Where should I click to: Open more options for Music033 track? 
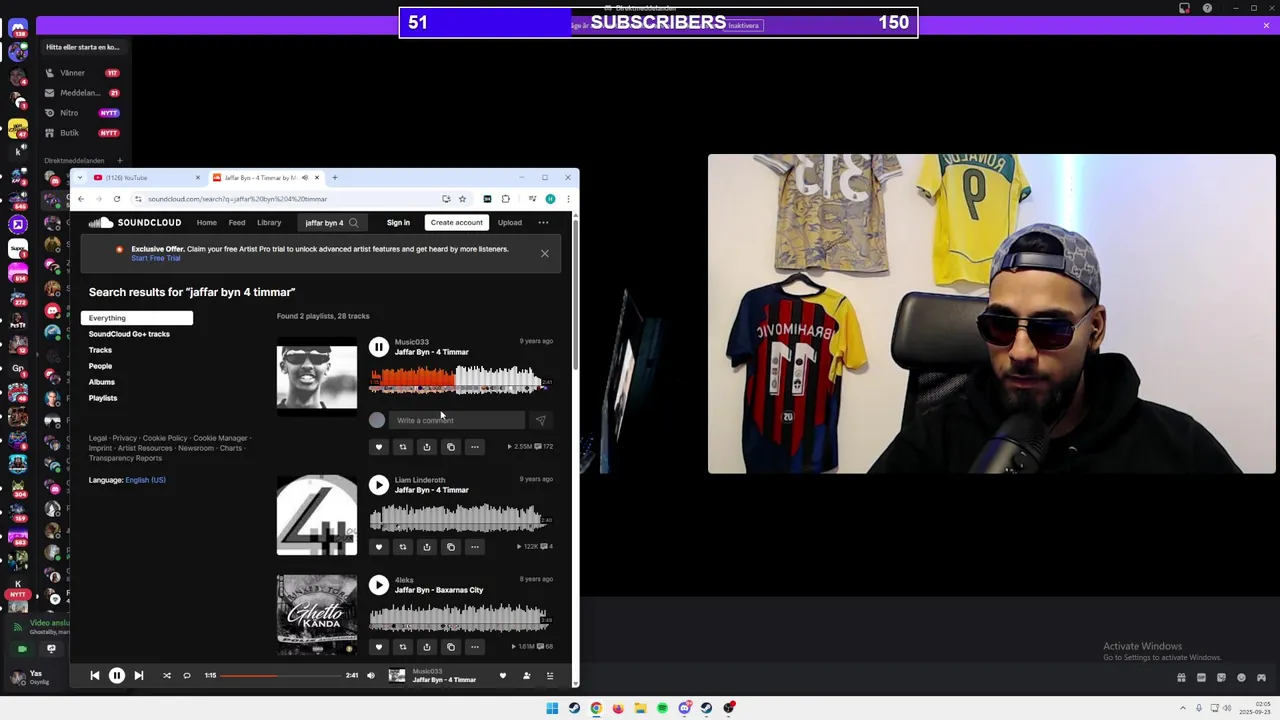[x=474, y=447]
